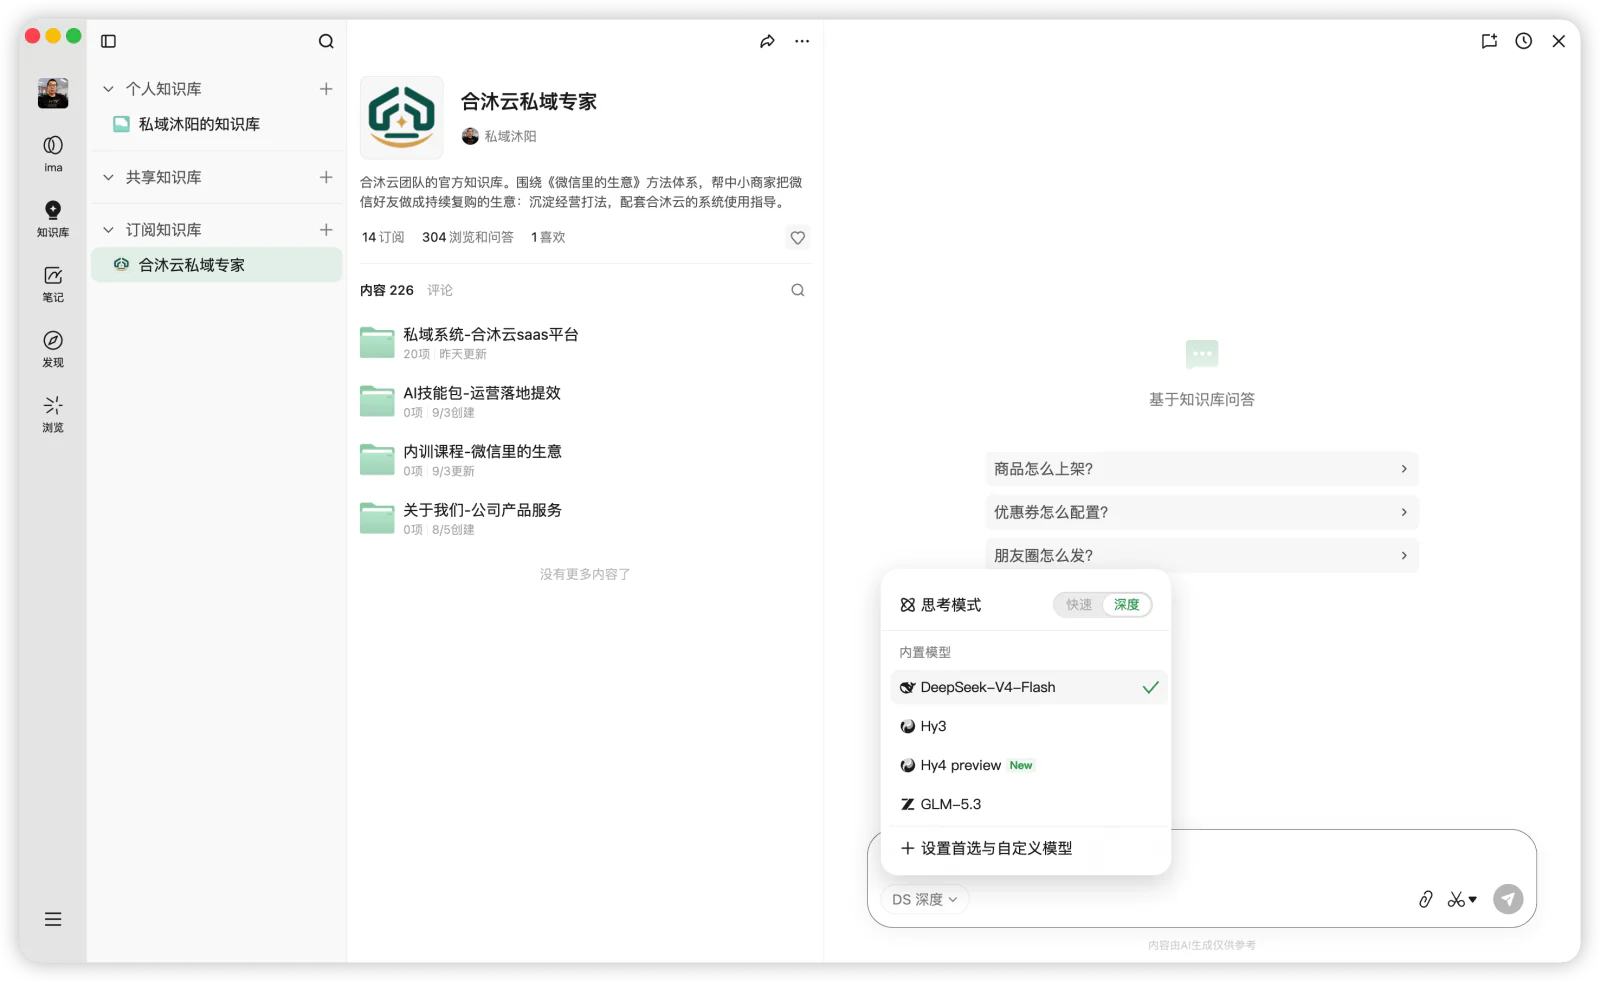Viewport: 1600px width, 982px height.
Task: Toggle the sidebar panel icon
Action: (109, 41)
